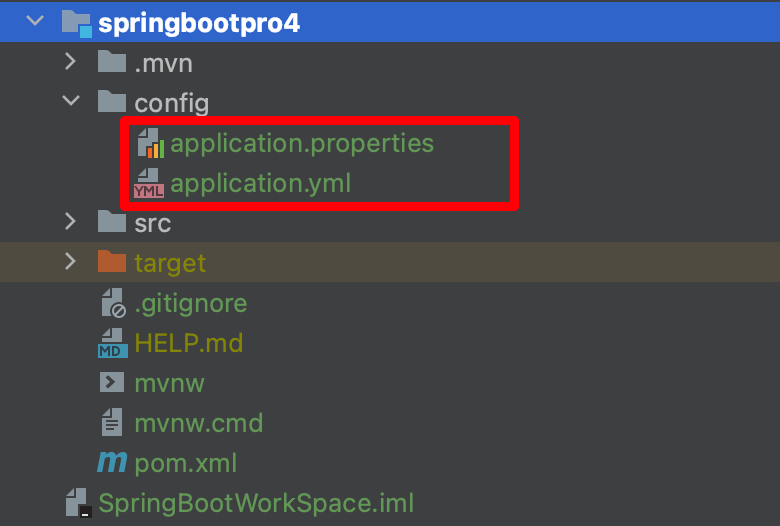The image size is (780, 526).
Task: Collapse the config folder chevron
Action: coord(71,101)
